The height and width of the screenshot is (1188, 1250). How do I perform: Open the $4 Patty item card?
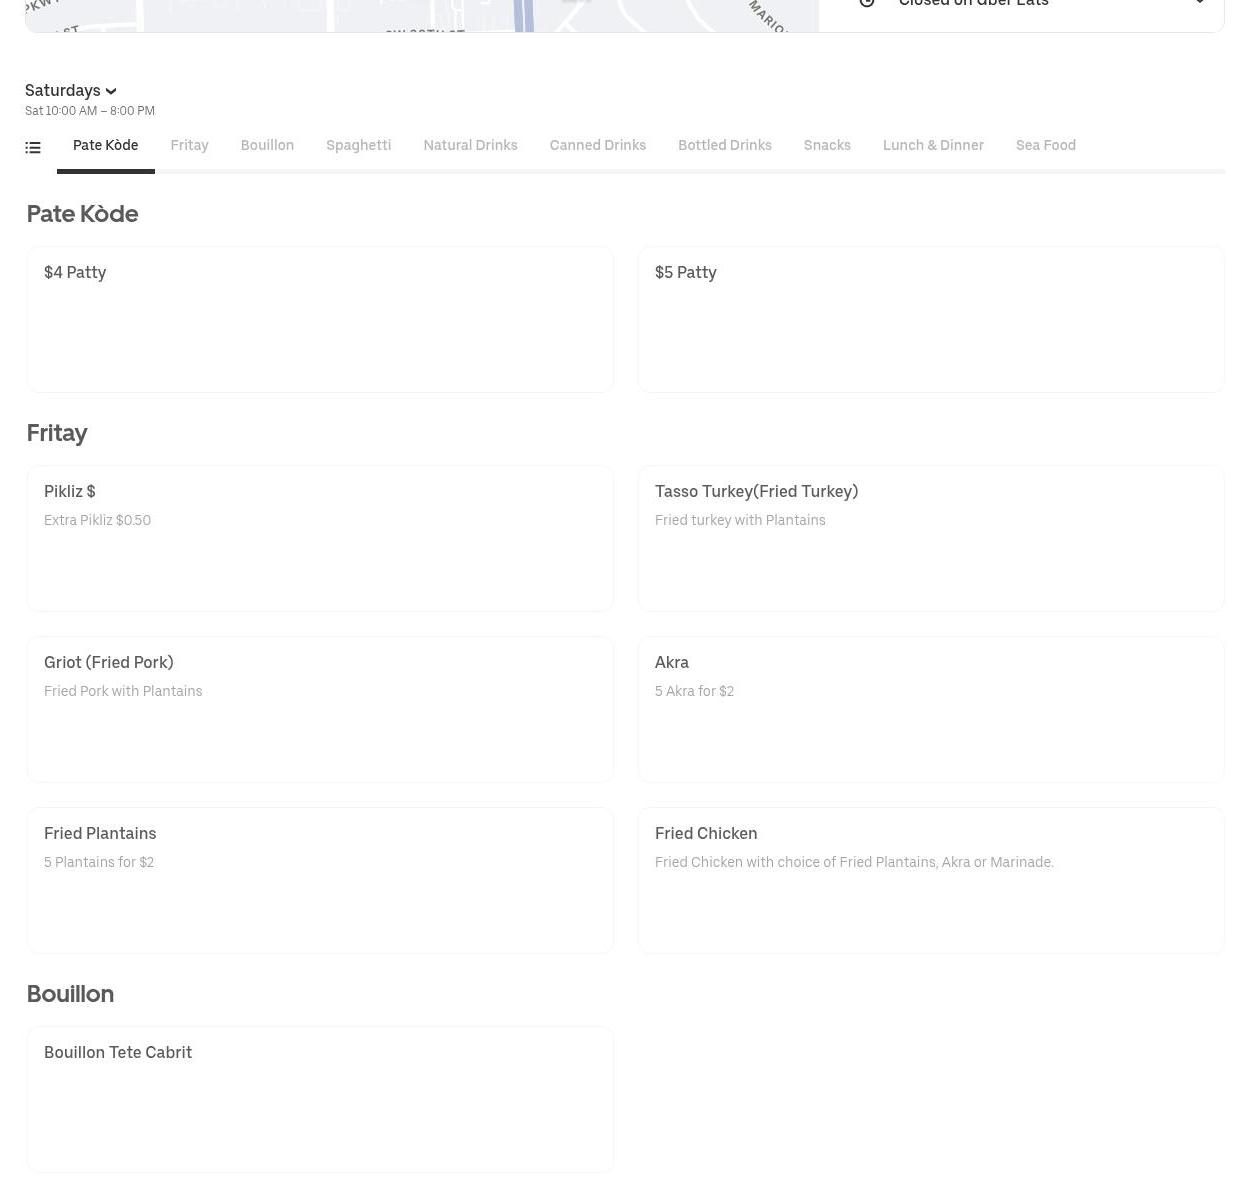(320, 320)
